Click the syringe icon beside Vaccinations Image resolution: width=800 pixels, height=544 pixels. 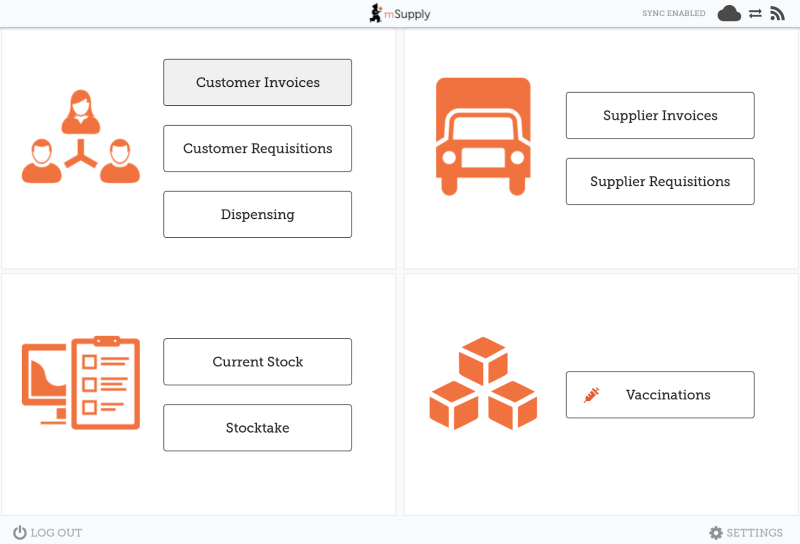(x=591, y=395)
